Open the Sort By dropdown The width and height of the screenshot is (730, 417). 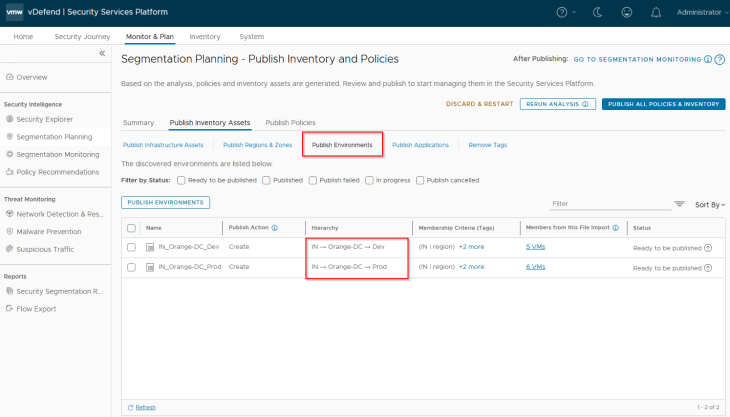click(x=709, y=204)
